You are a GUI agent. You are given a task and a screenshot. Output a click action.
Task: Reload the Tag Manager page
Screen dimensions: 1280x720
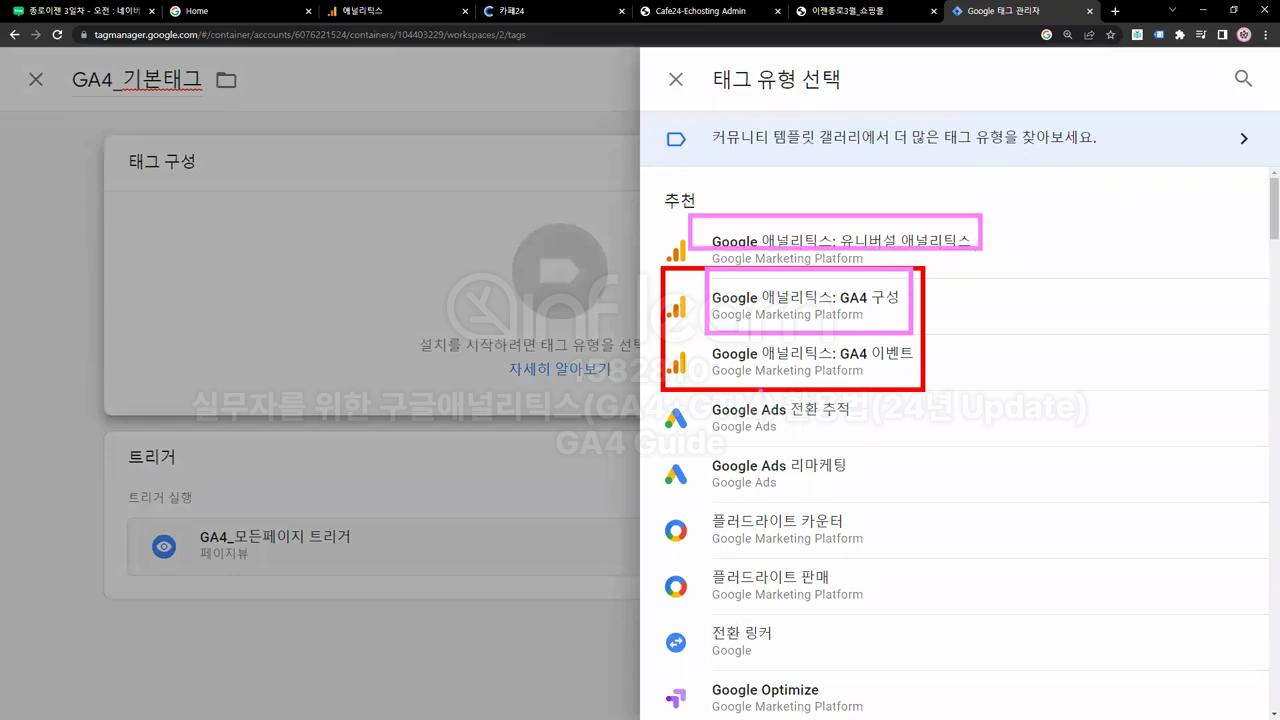click(x=58, y=34)
